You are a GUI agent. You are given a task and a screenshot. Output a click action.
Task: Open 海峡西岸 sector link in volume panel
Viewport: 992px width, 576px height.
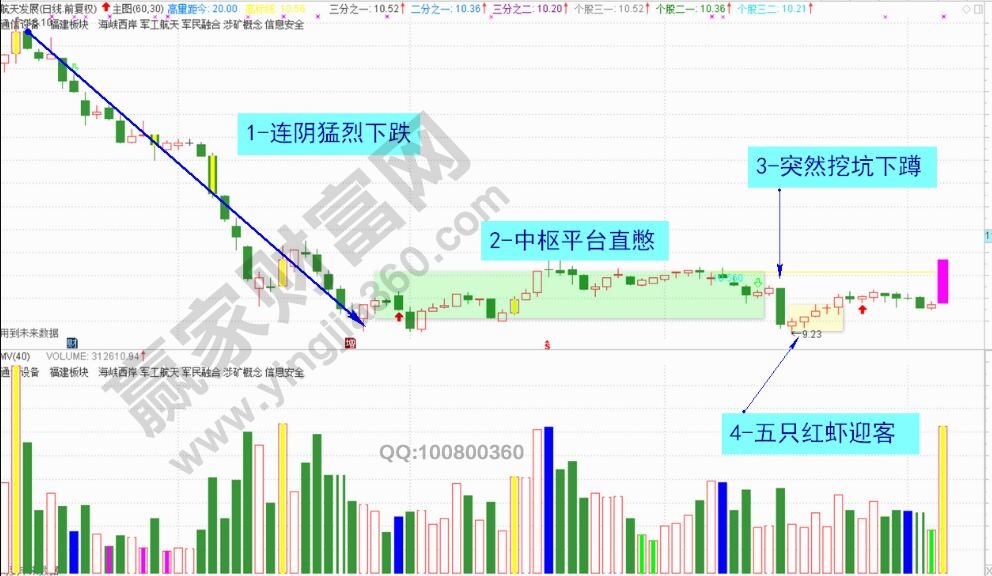tap(117, 372)
